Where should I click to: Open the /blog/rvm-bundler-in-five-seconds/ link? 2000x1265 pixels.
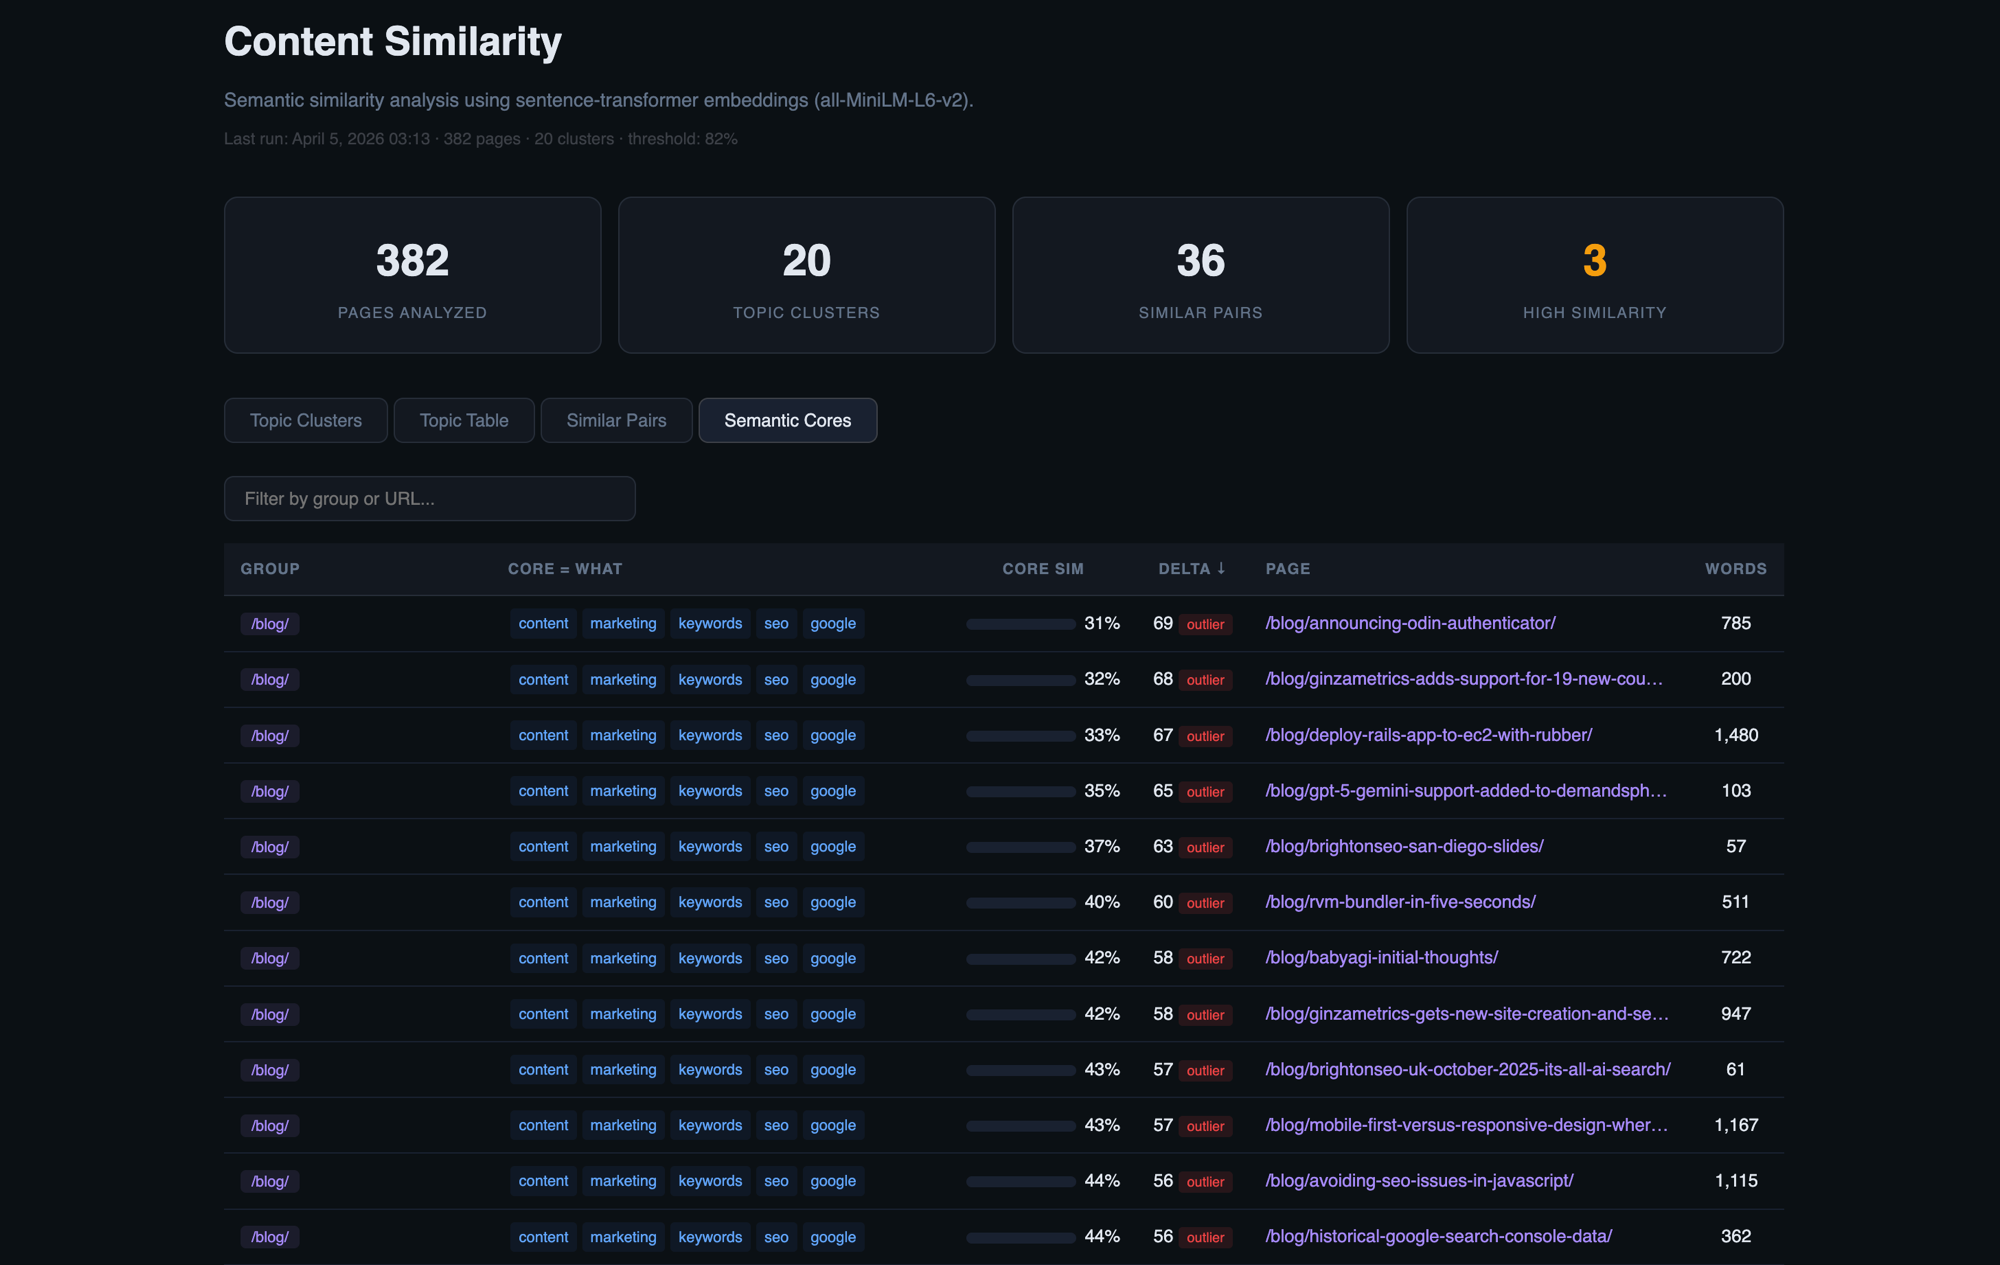click(1400, 902)
